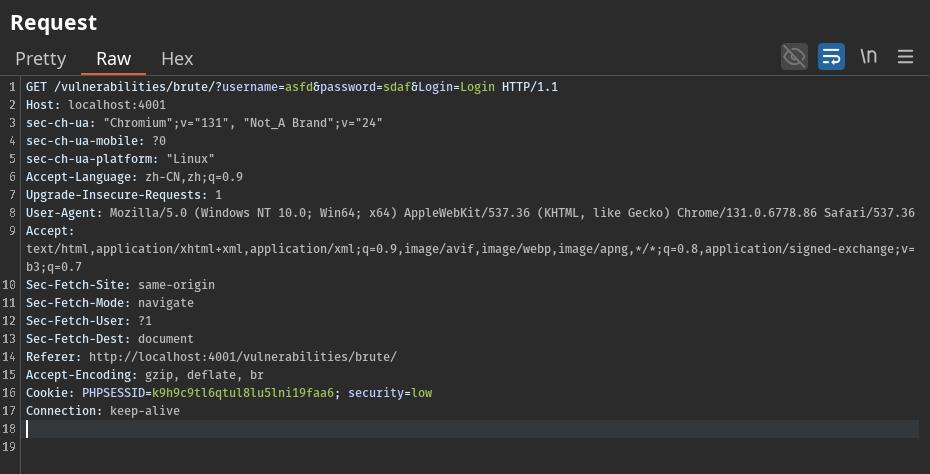Place cursor on empty line 18
This screenshot has width=930, height=474.
(400, 429)
